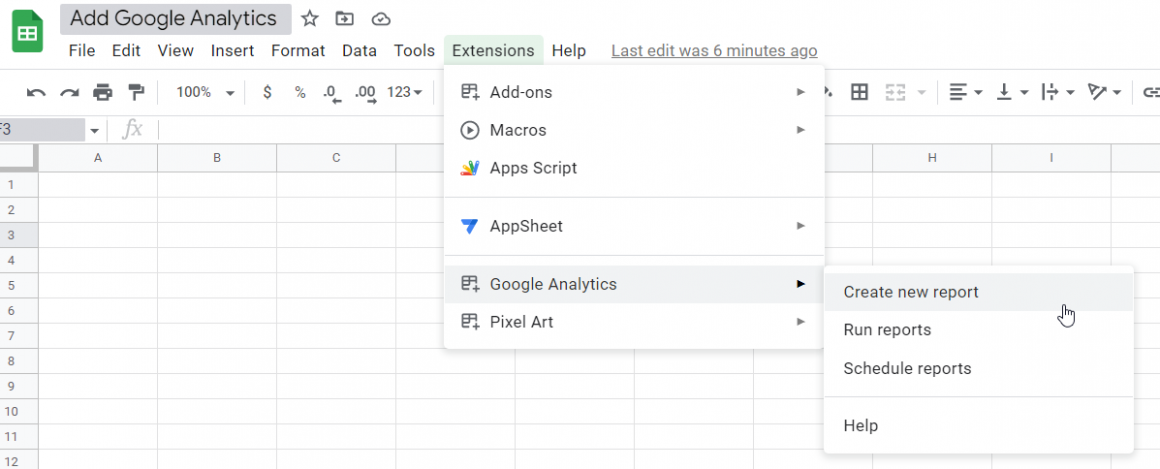Select row 3 header

(x=11, y=234)
